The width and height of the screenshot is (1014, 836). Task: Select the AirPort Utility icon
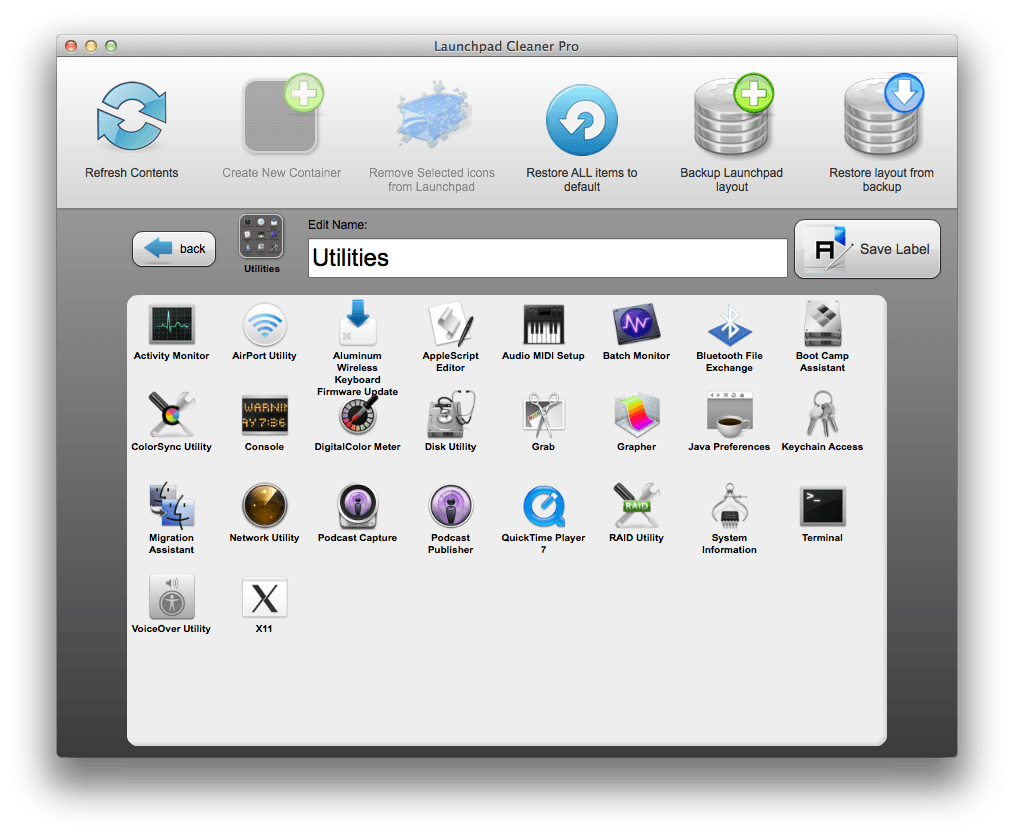coord(264,324)
